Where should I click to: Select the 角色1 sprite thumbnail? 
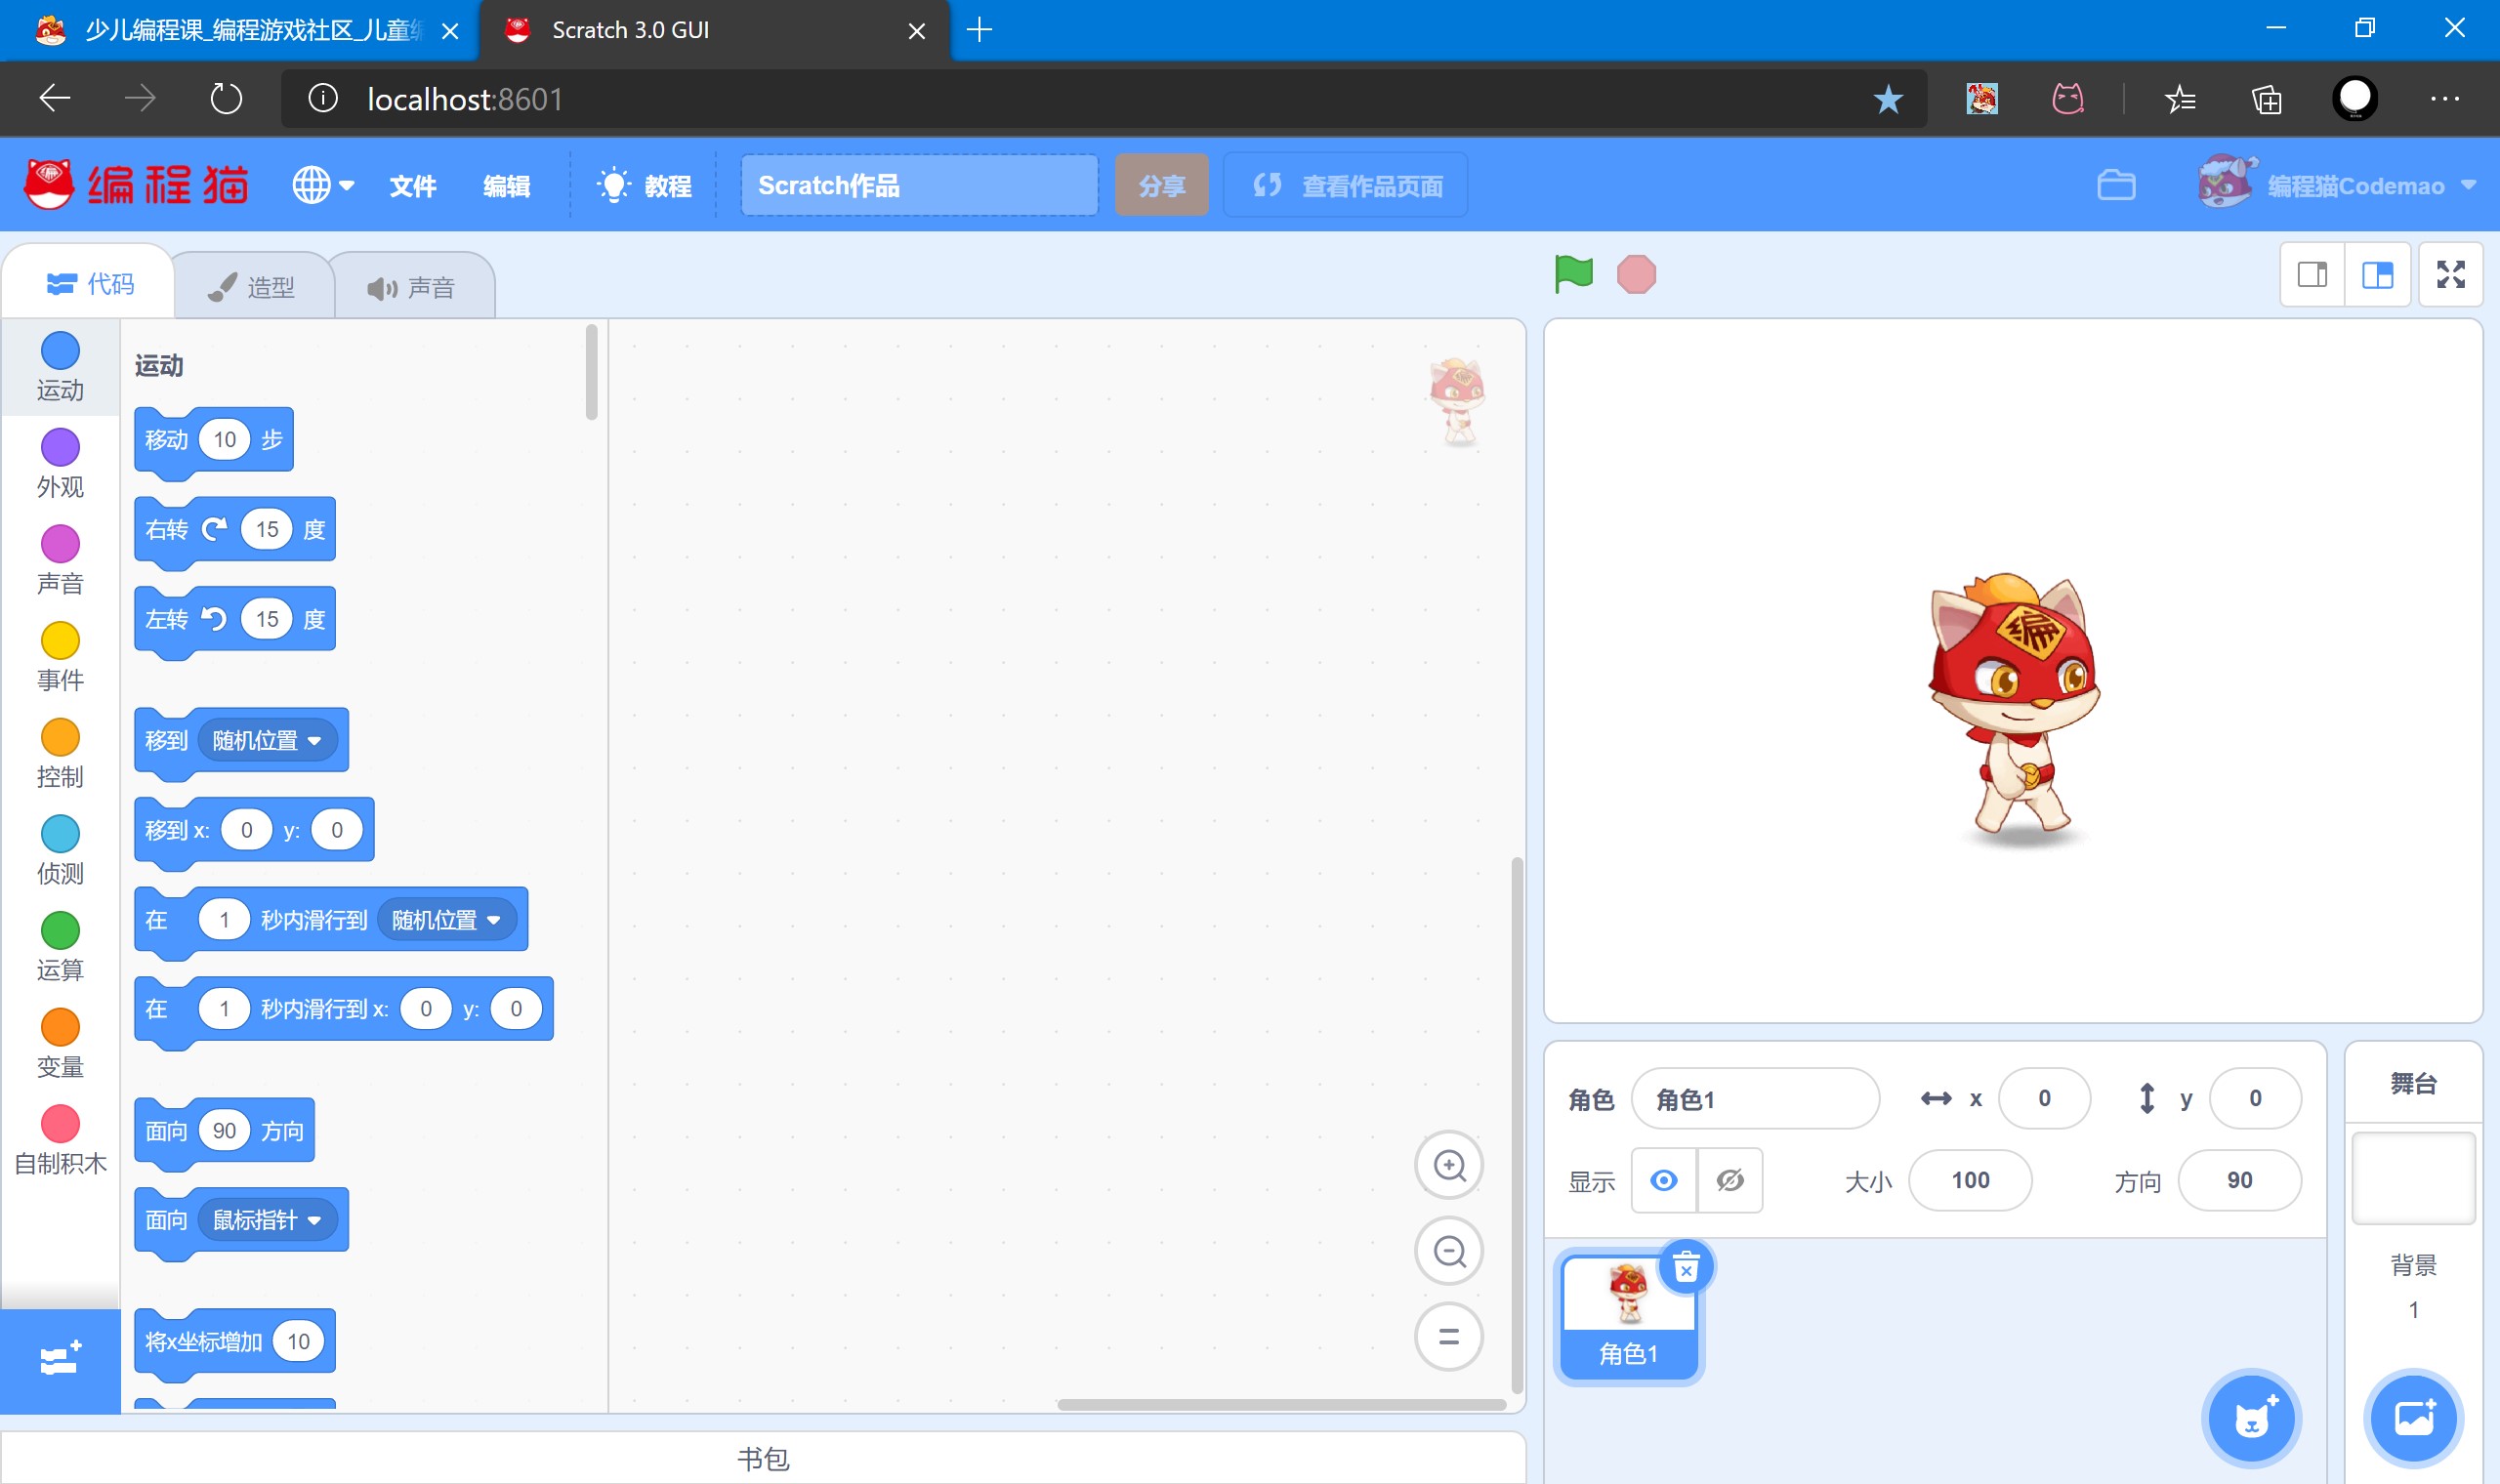1629,1316
